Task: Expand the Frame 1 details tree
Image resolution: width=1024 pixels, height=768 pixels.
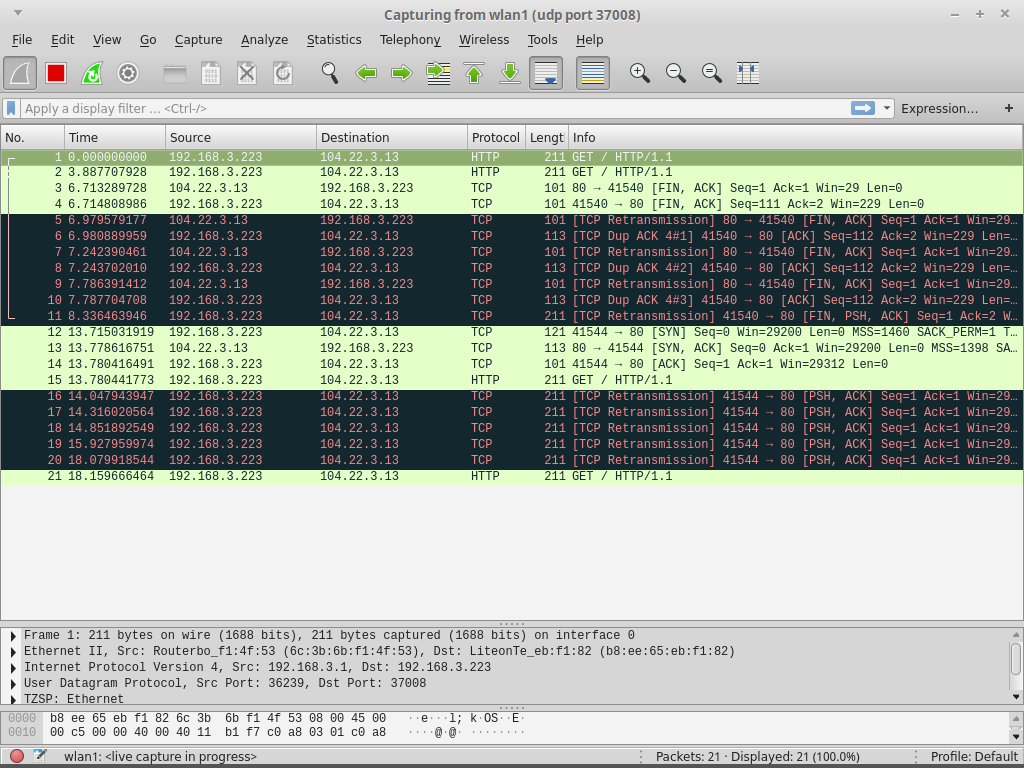Action: pyautogui.click(x=13, y=635)
